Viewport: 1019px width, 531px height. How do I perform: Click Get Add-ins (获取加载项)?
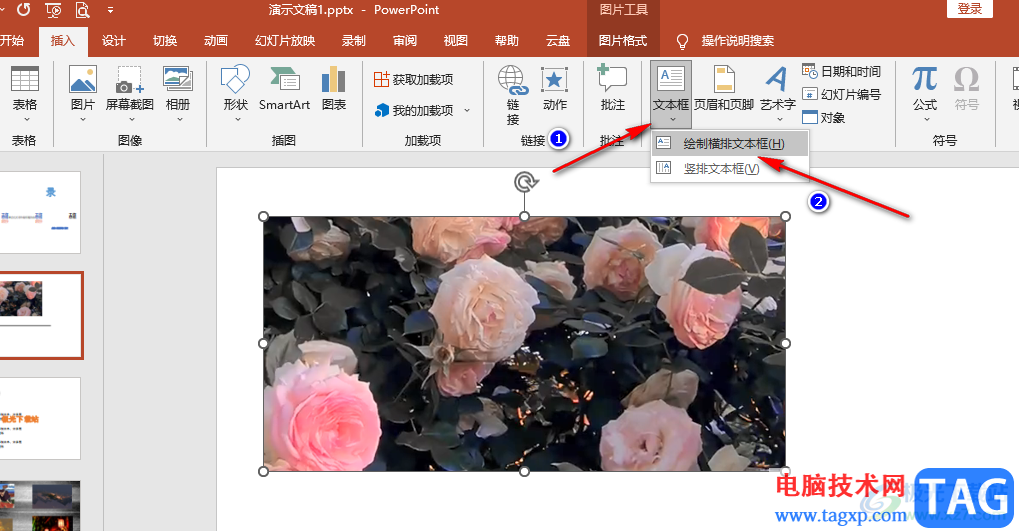pyautogui.click(x=414, y=79)
